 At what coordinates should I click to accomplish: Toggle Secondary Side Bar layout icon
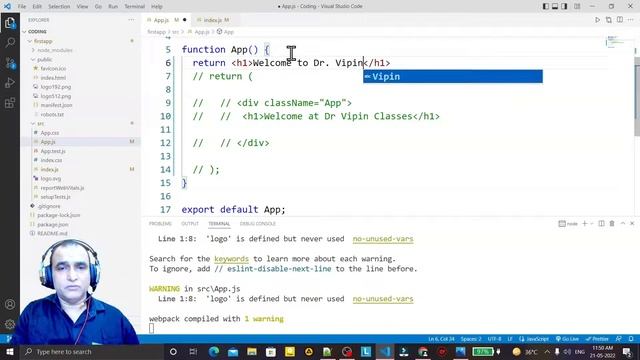pyautogui.click(x=564, y=6)
